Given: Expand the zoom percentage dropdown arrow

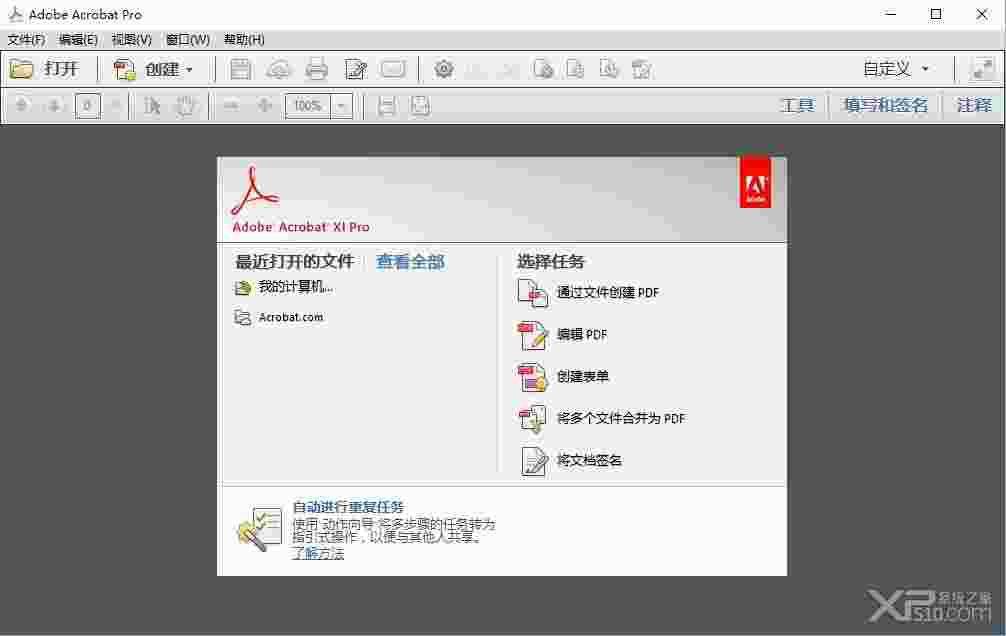Looking at the screenshot, I should tap(341, 106).
